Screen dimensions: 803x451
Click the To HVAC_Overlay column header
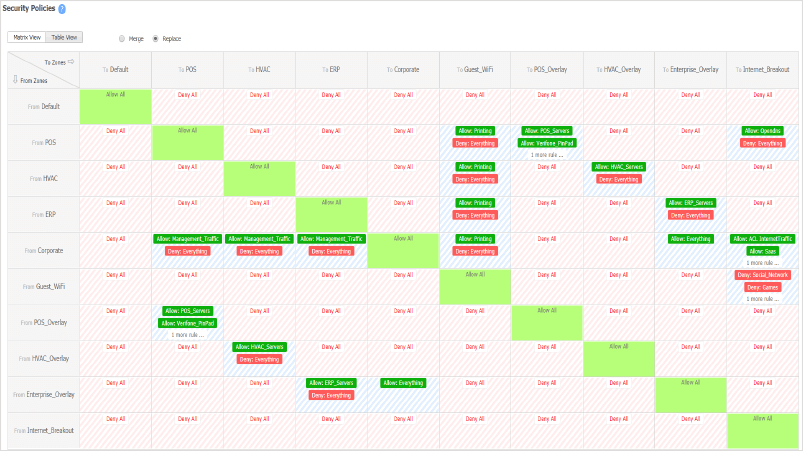point(618,70)
